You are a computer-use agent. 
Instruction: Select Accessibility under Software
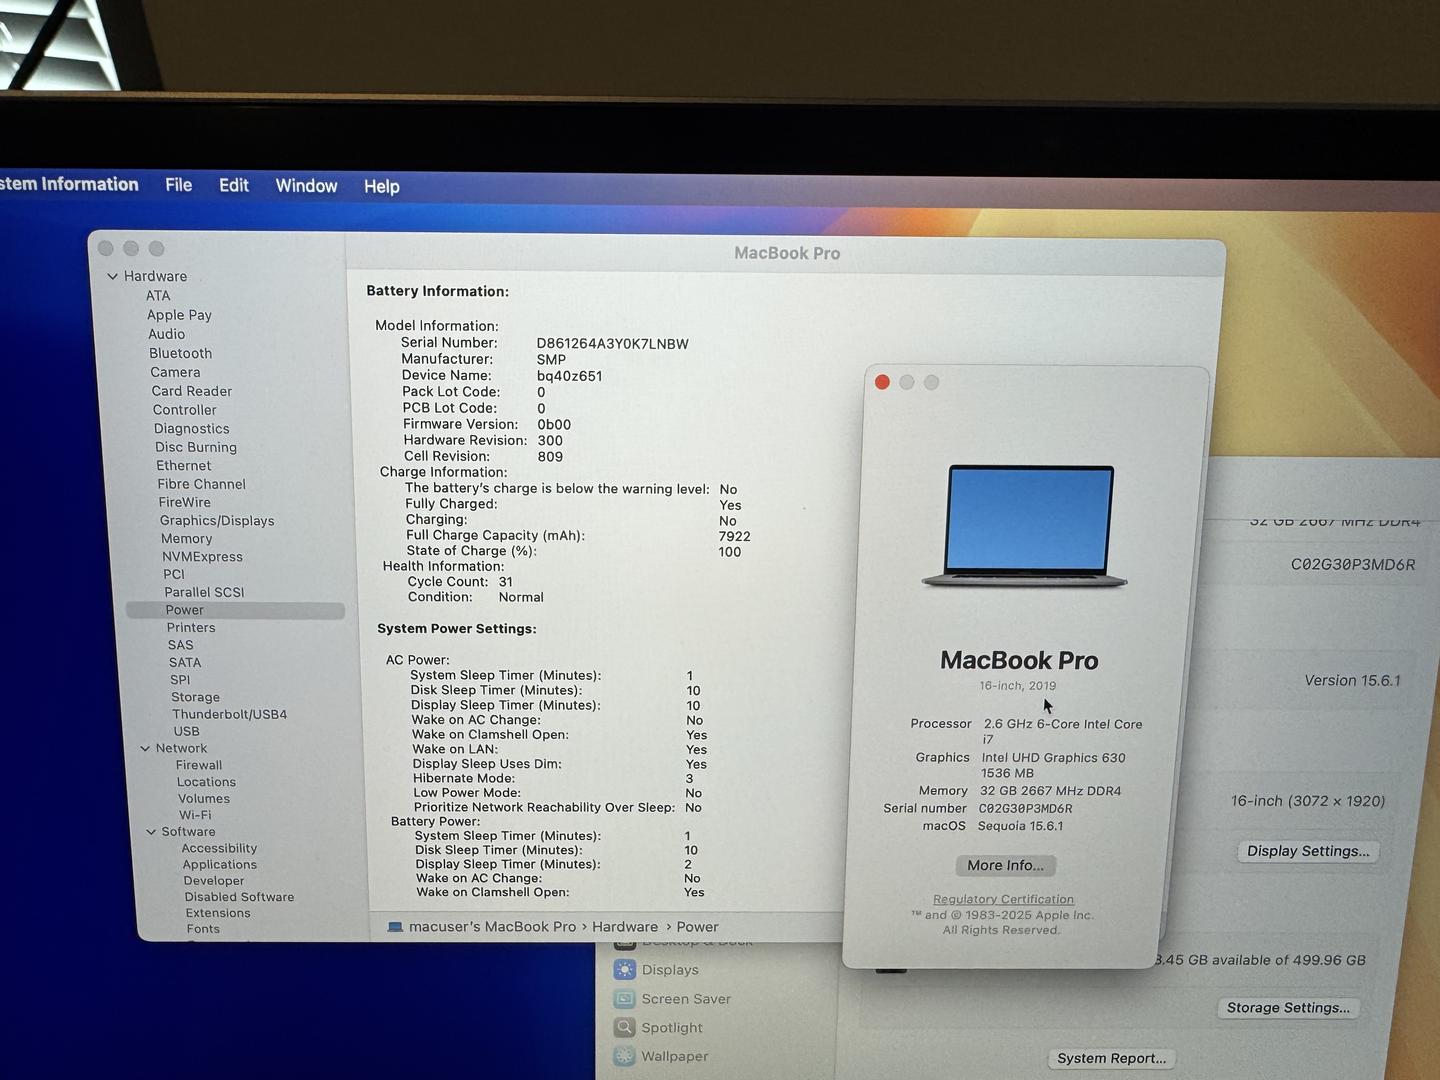[219, 848]
